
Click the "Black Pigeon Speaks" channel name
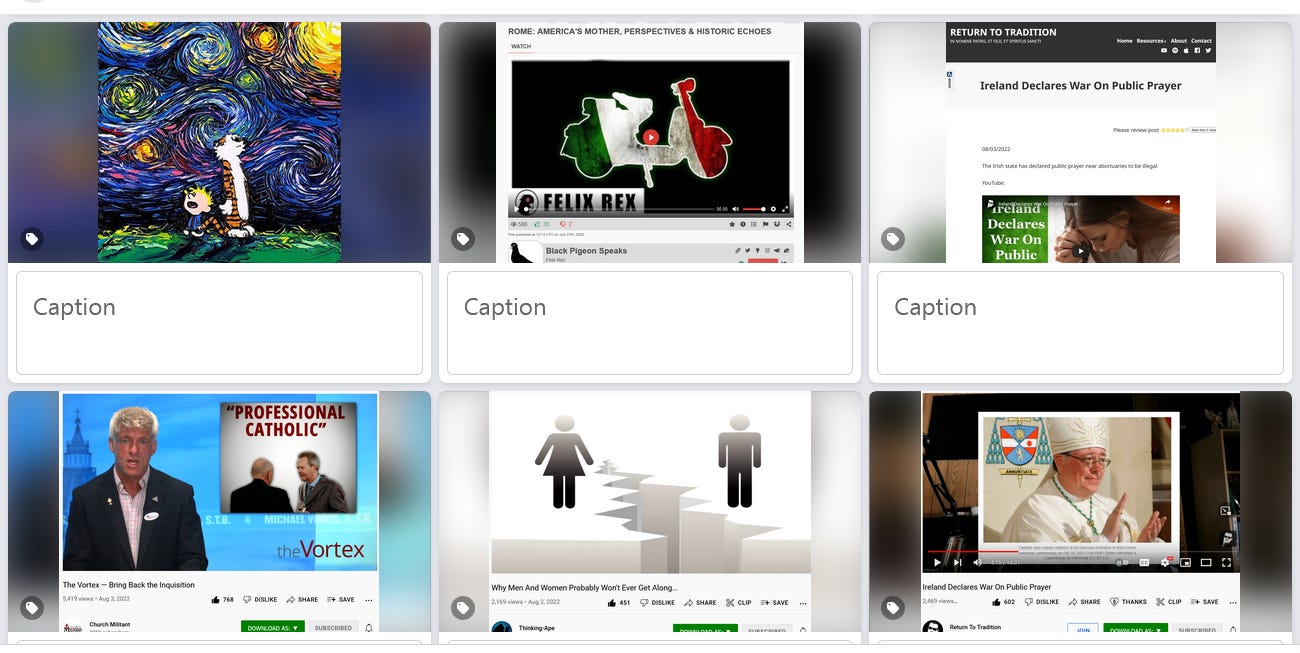[586, 251]
